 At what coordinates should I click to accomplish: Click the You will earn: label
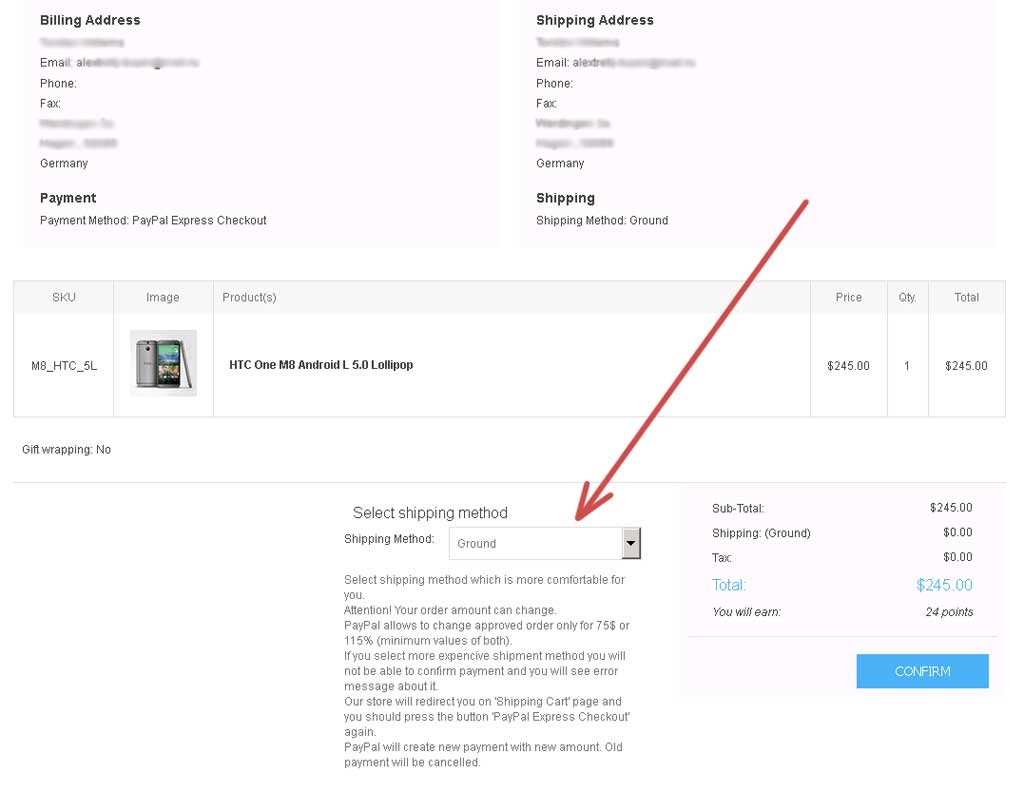point(746,612)
